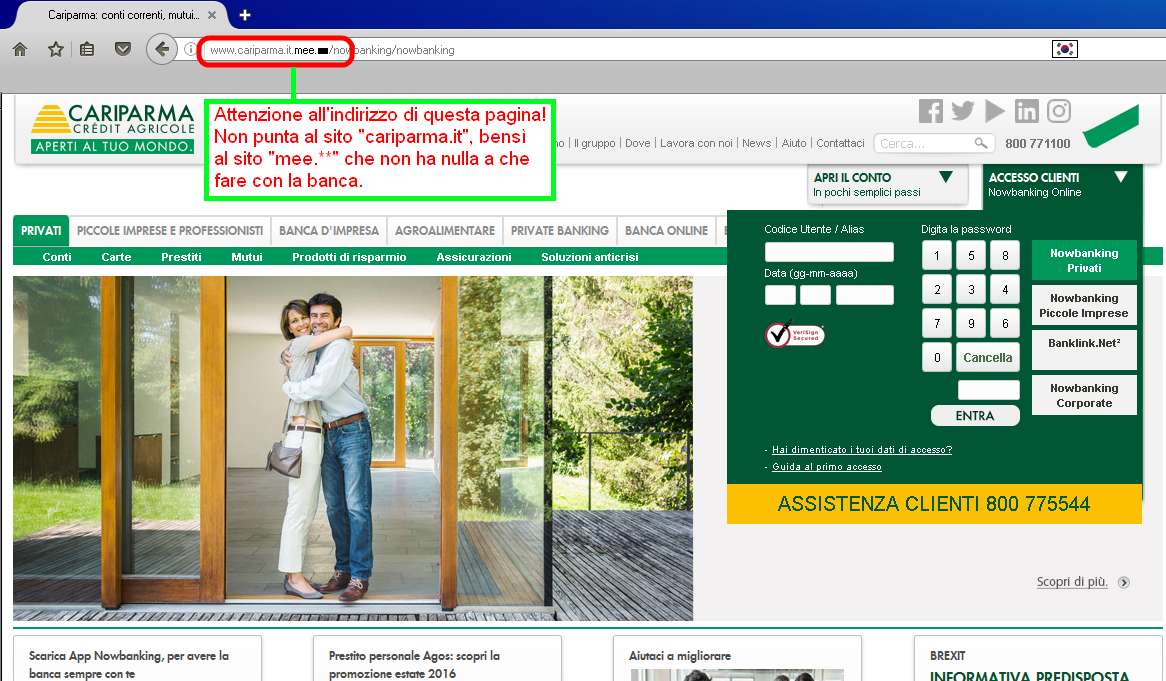Open the Contattaci link

840,143
